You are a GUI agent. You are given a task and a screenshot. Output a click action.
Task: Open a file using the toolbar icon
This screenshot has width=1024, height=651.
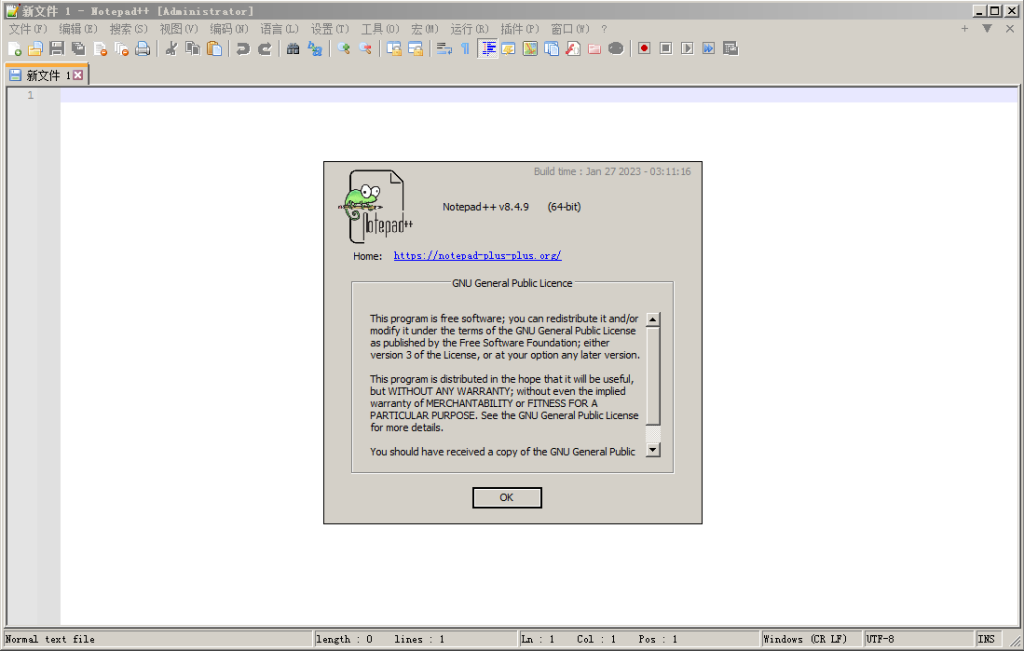coord(35,48)
